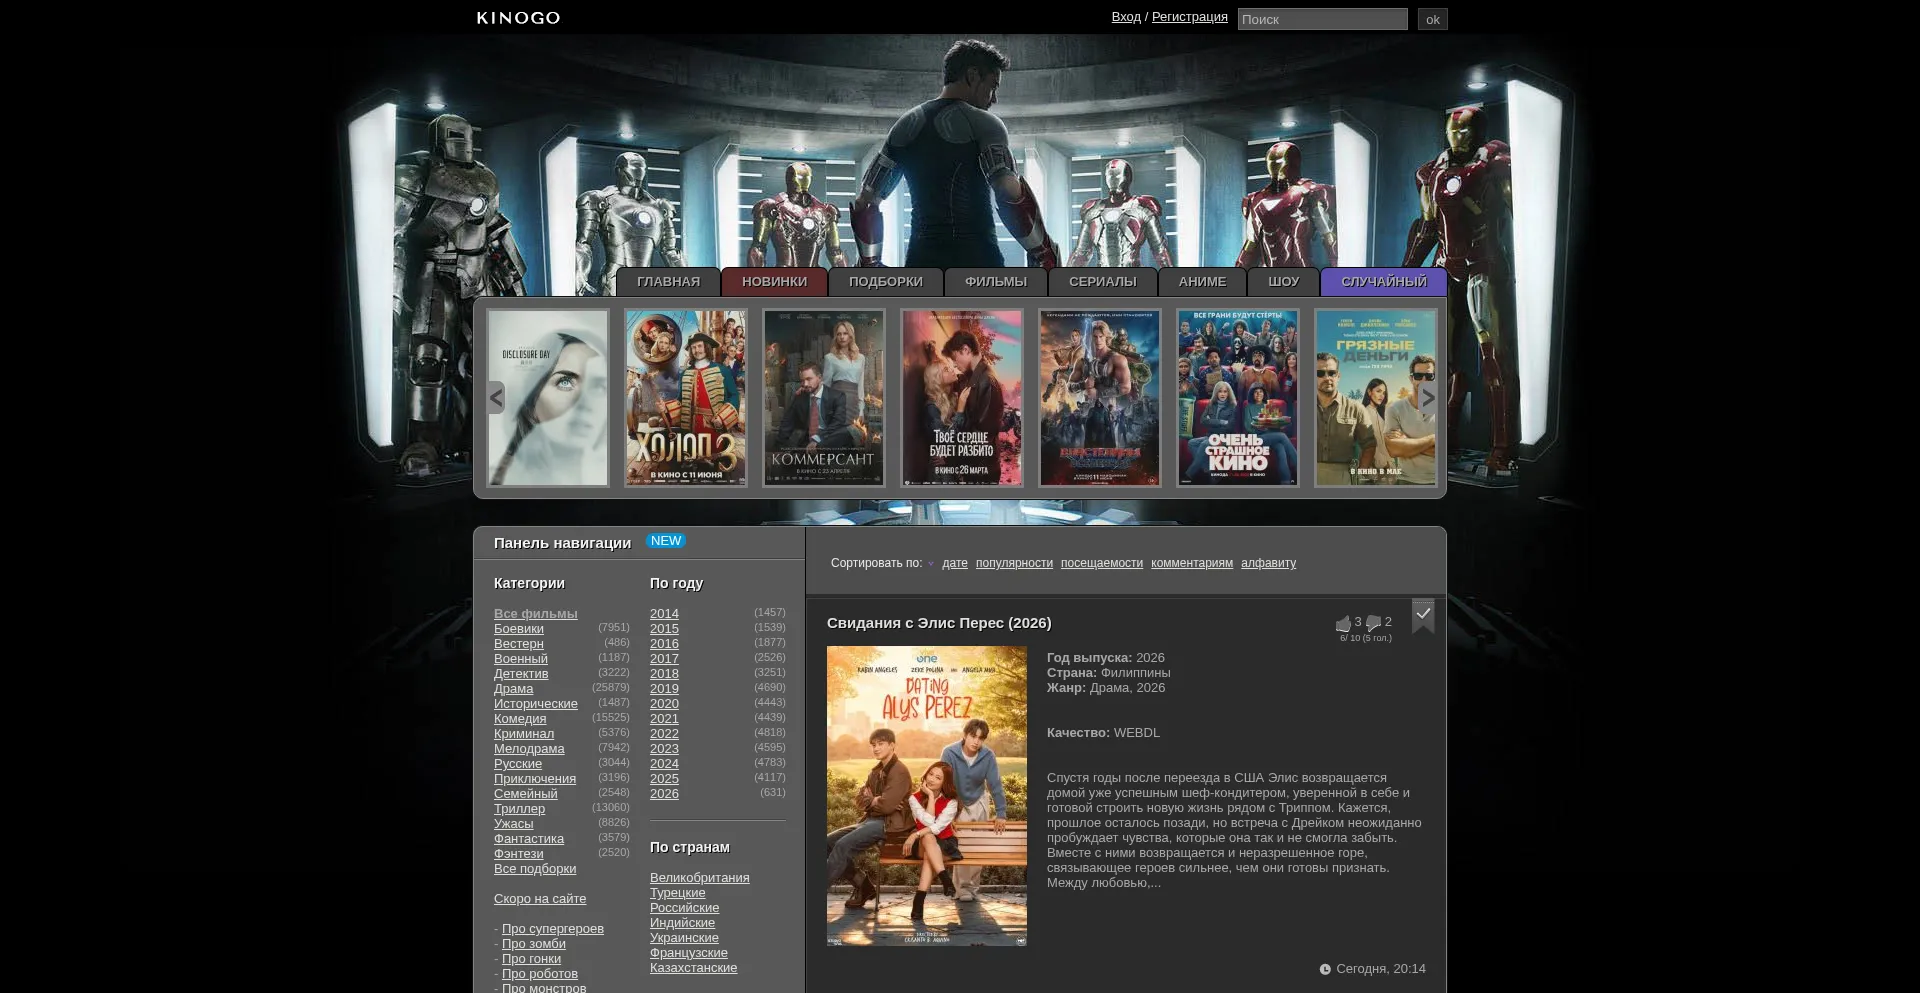The height and width of the screenshot is (993, 1920).
Task: Click the ok search button
Action: click(x=1432, y=19)
